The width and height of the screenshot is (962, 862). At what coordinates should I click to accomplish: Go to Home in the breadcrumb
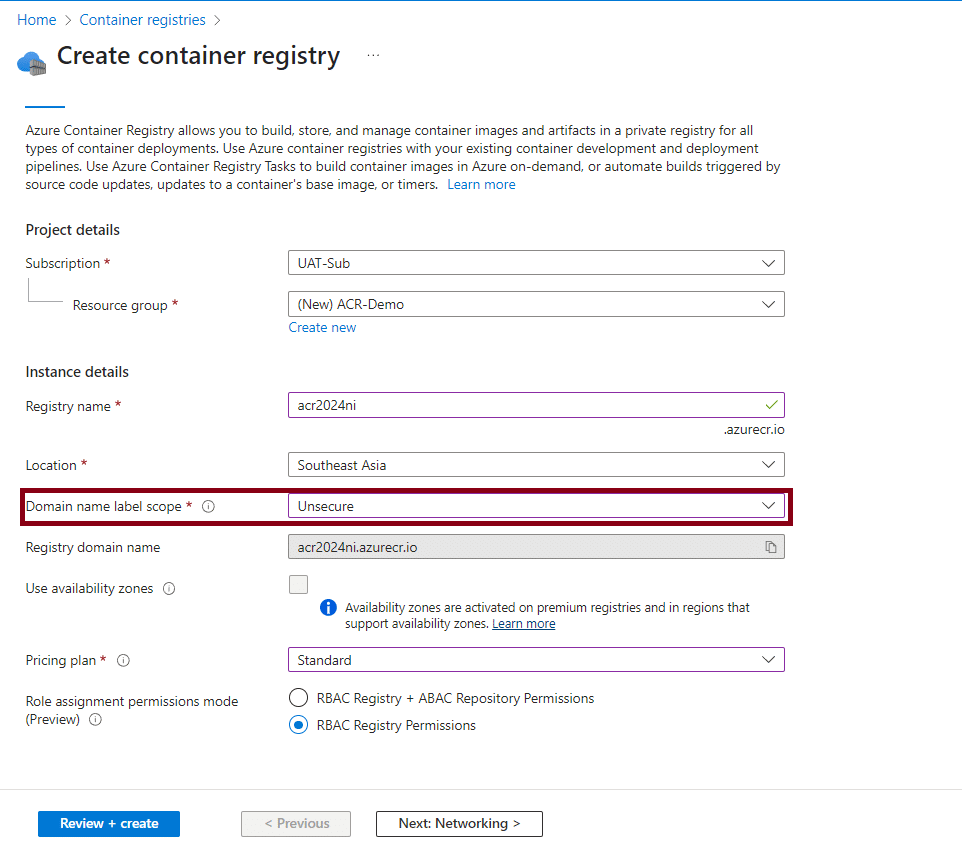click(37, 20)
